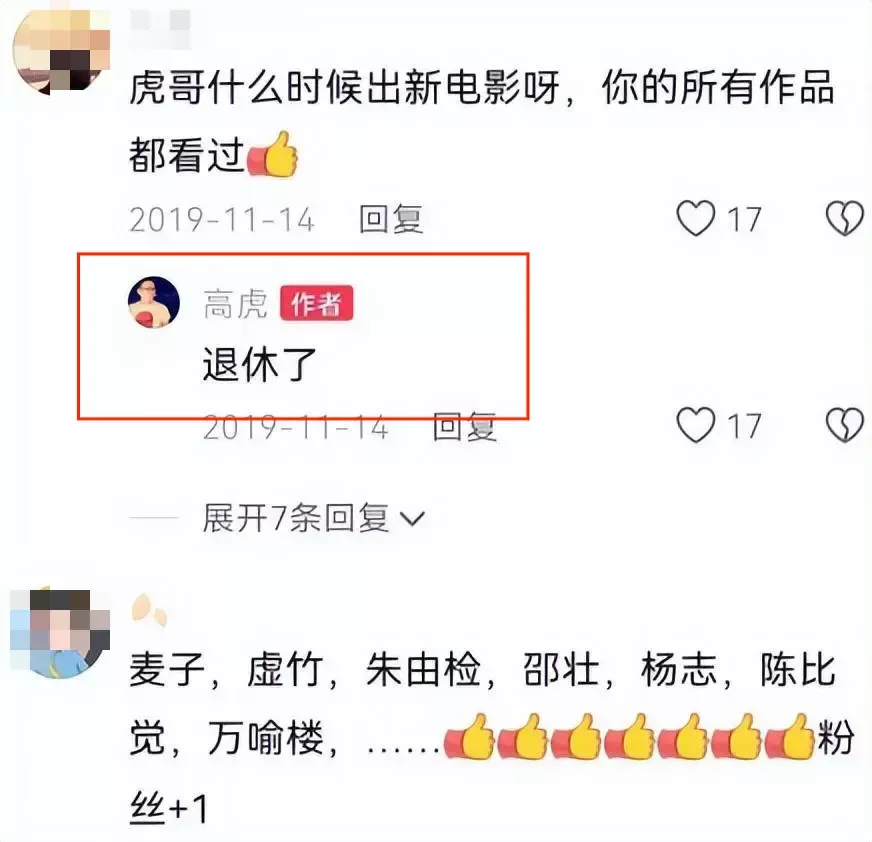This screenshot has width=872, height=842.
Task: Like 高虎's reply 退休了 with the heart
Action: click(695, 425)
